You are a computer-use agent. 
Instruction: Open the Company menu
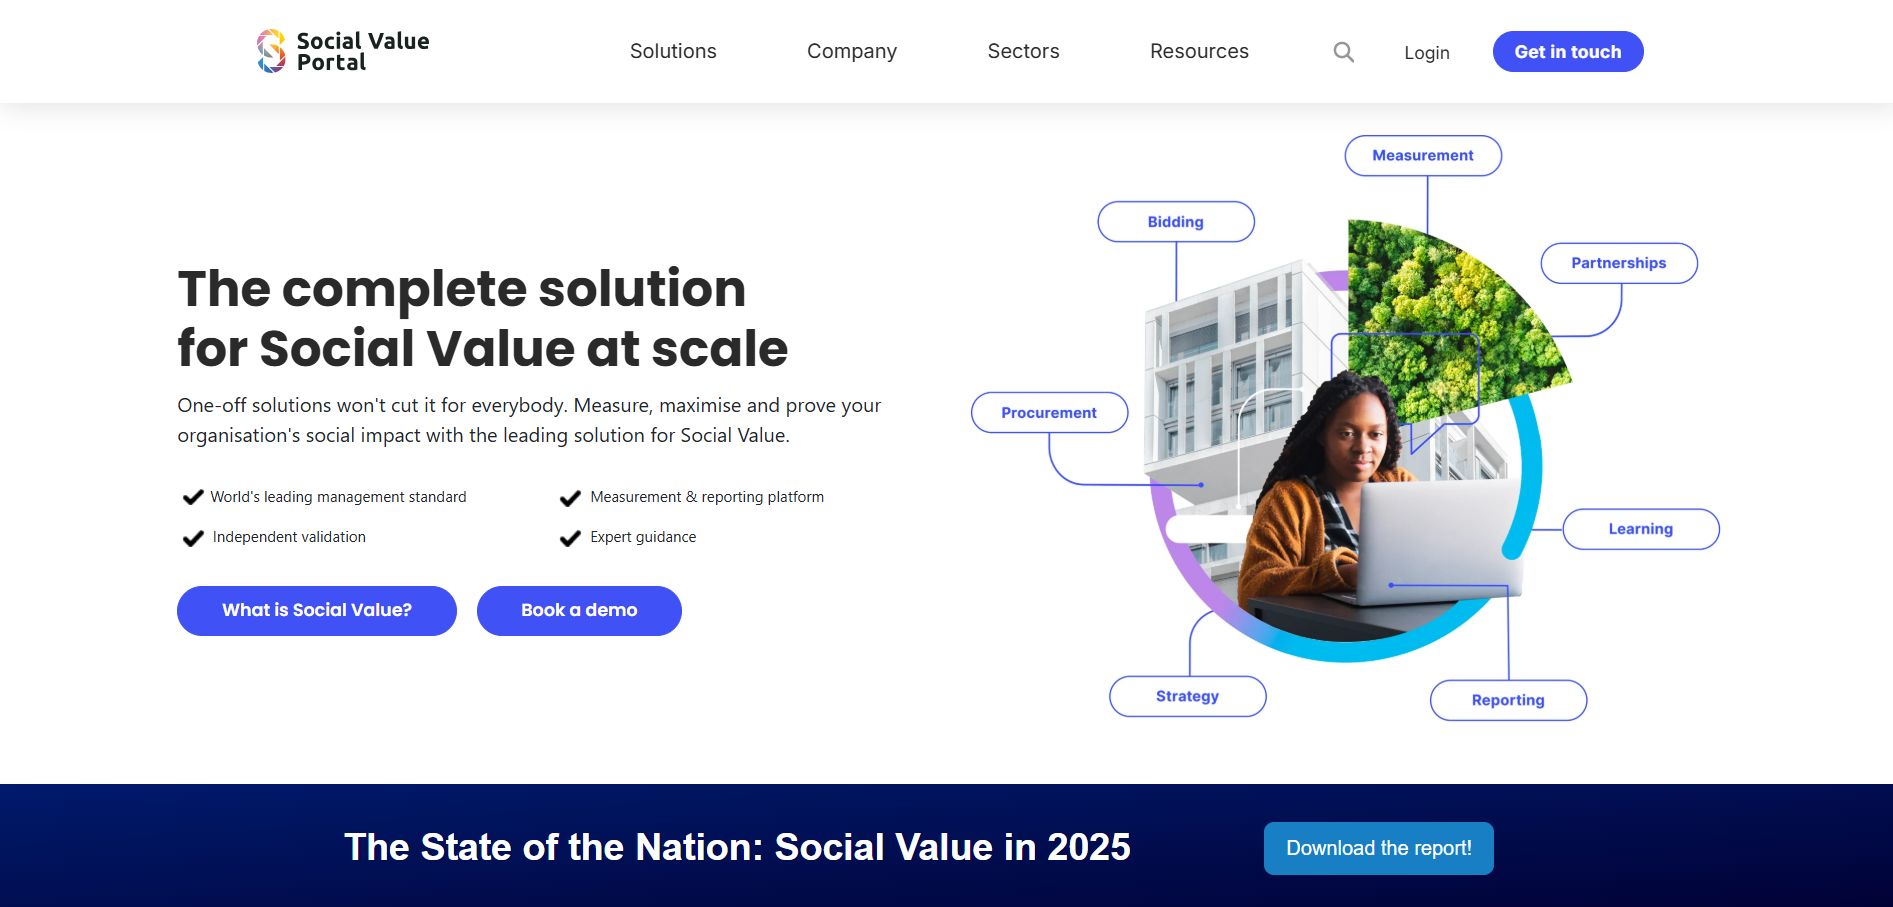tap(851, 51)
